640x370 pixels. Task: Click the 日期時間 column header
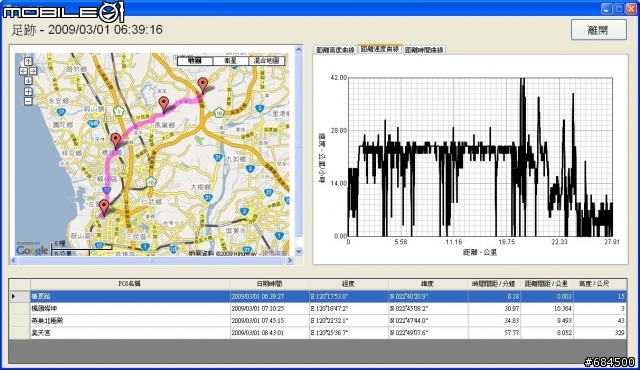(269, 284)
